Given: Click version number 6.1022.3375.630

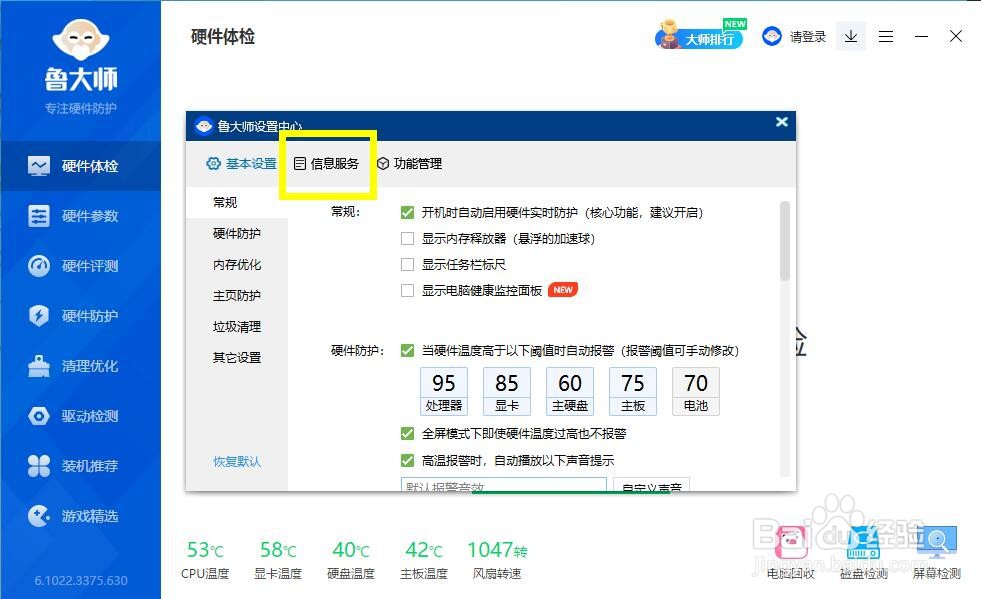Looking at the screenshot, I should [81, 580].
